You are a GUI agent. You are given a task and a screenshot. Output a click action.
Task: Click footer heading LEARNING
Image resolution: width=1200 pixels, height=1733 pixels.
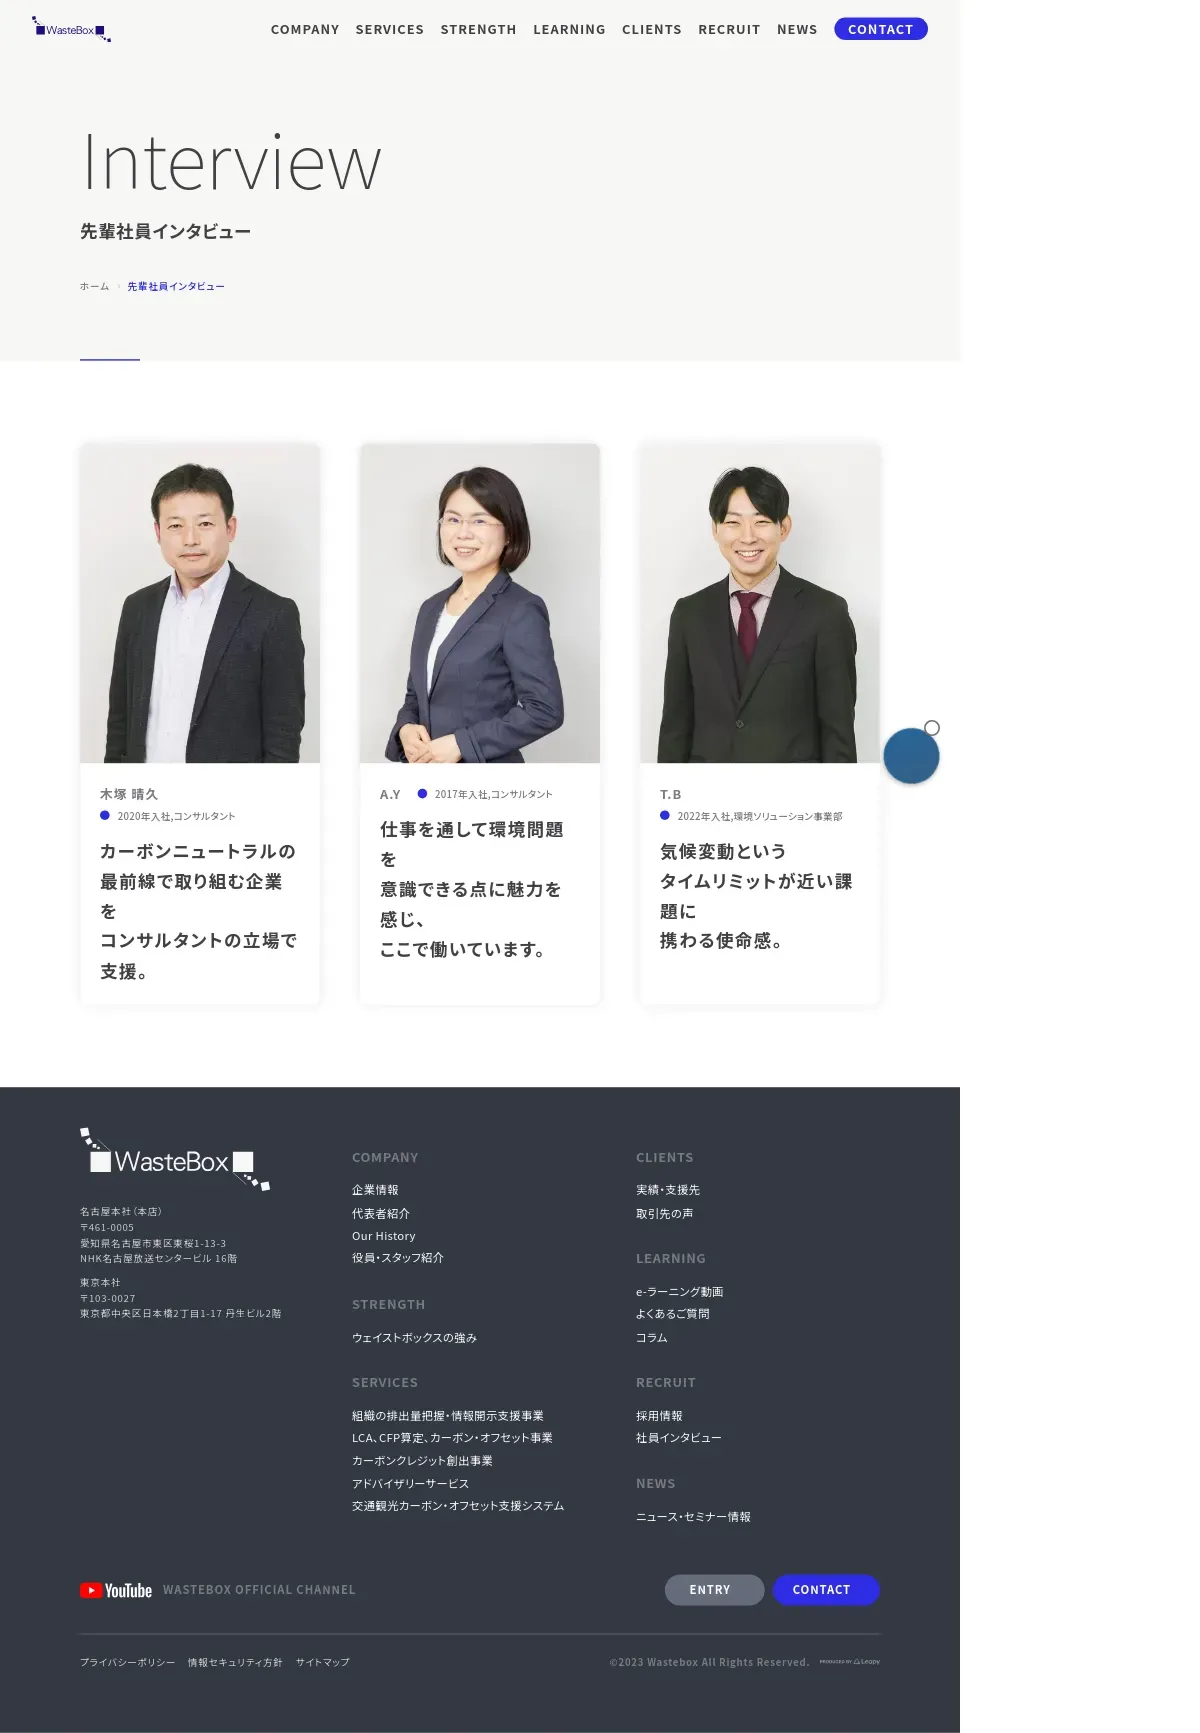pyautogui.click(x=671, y=1259)
